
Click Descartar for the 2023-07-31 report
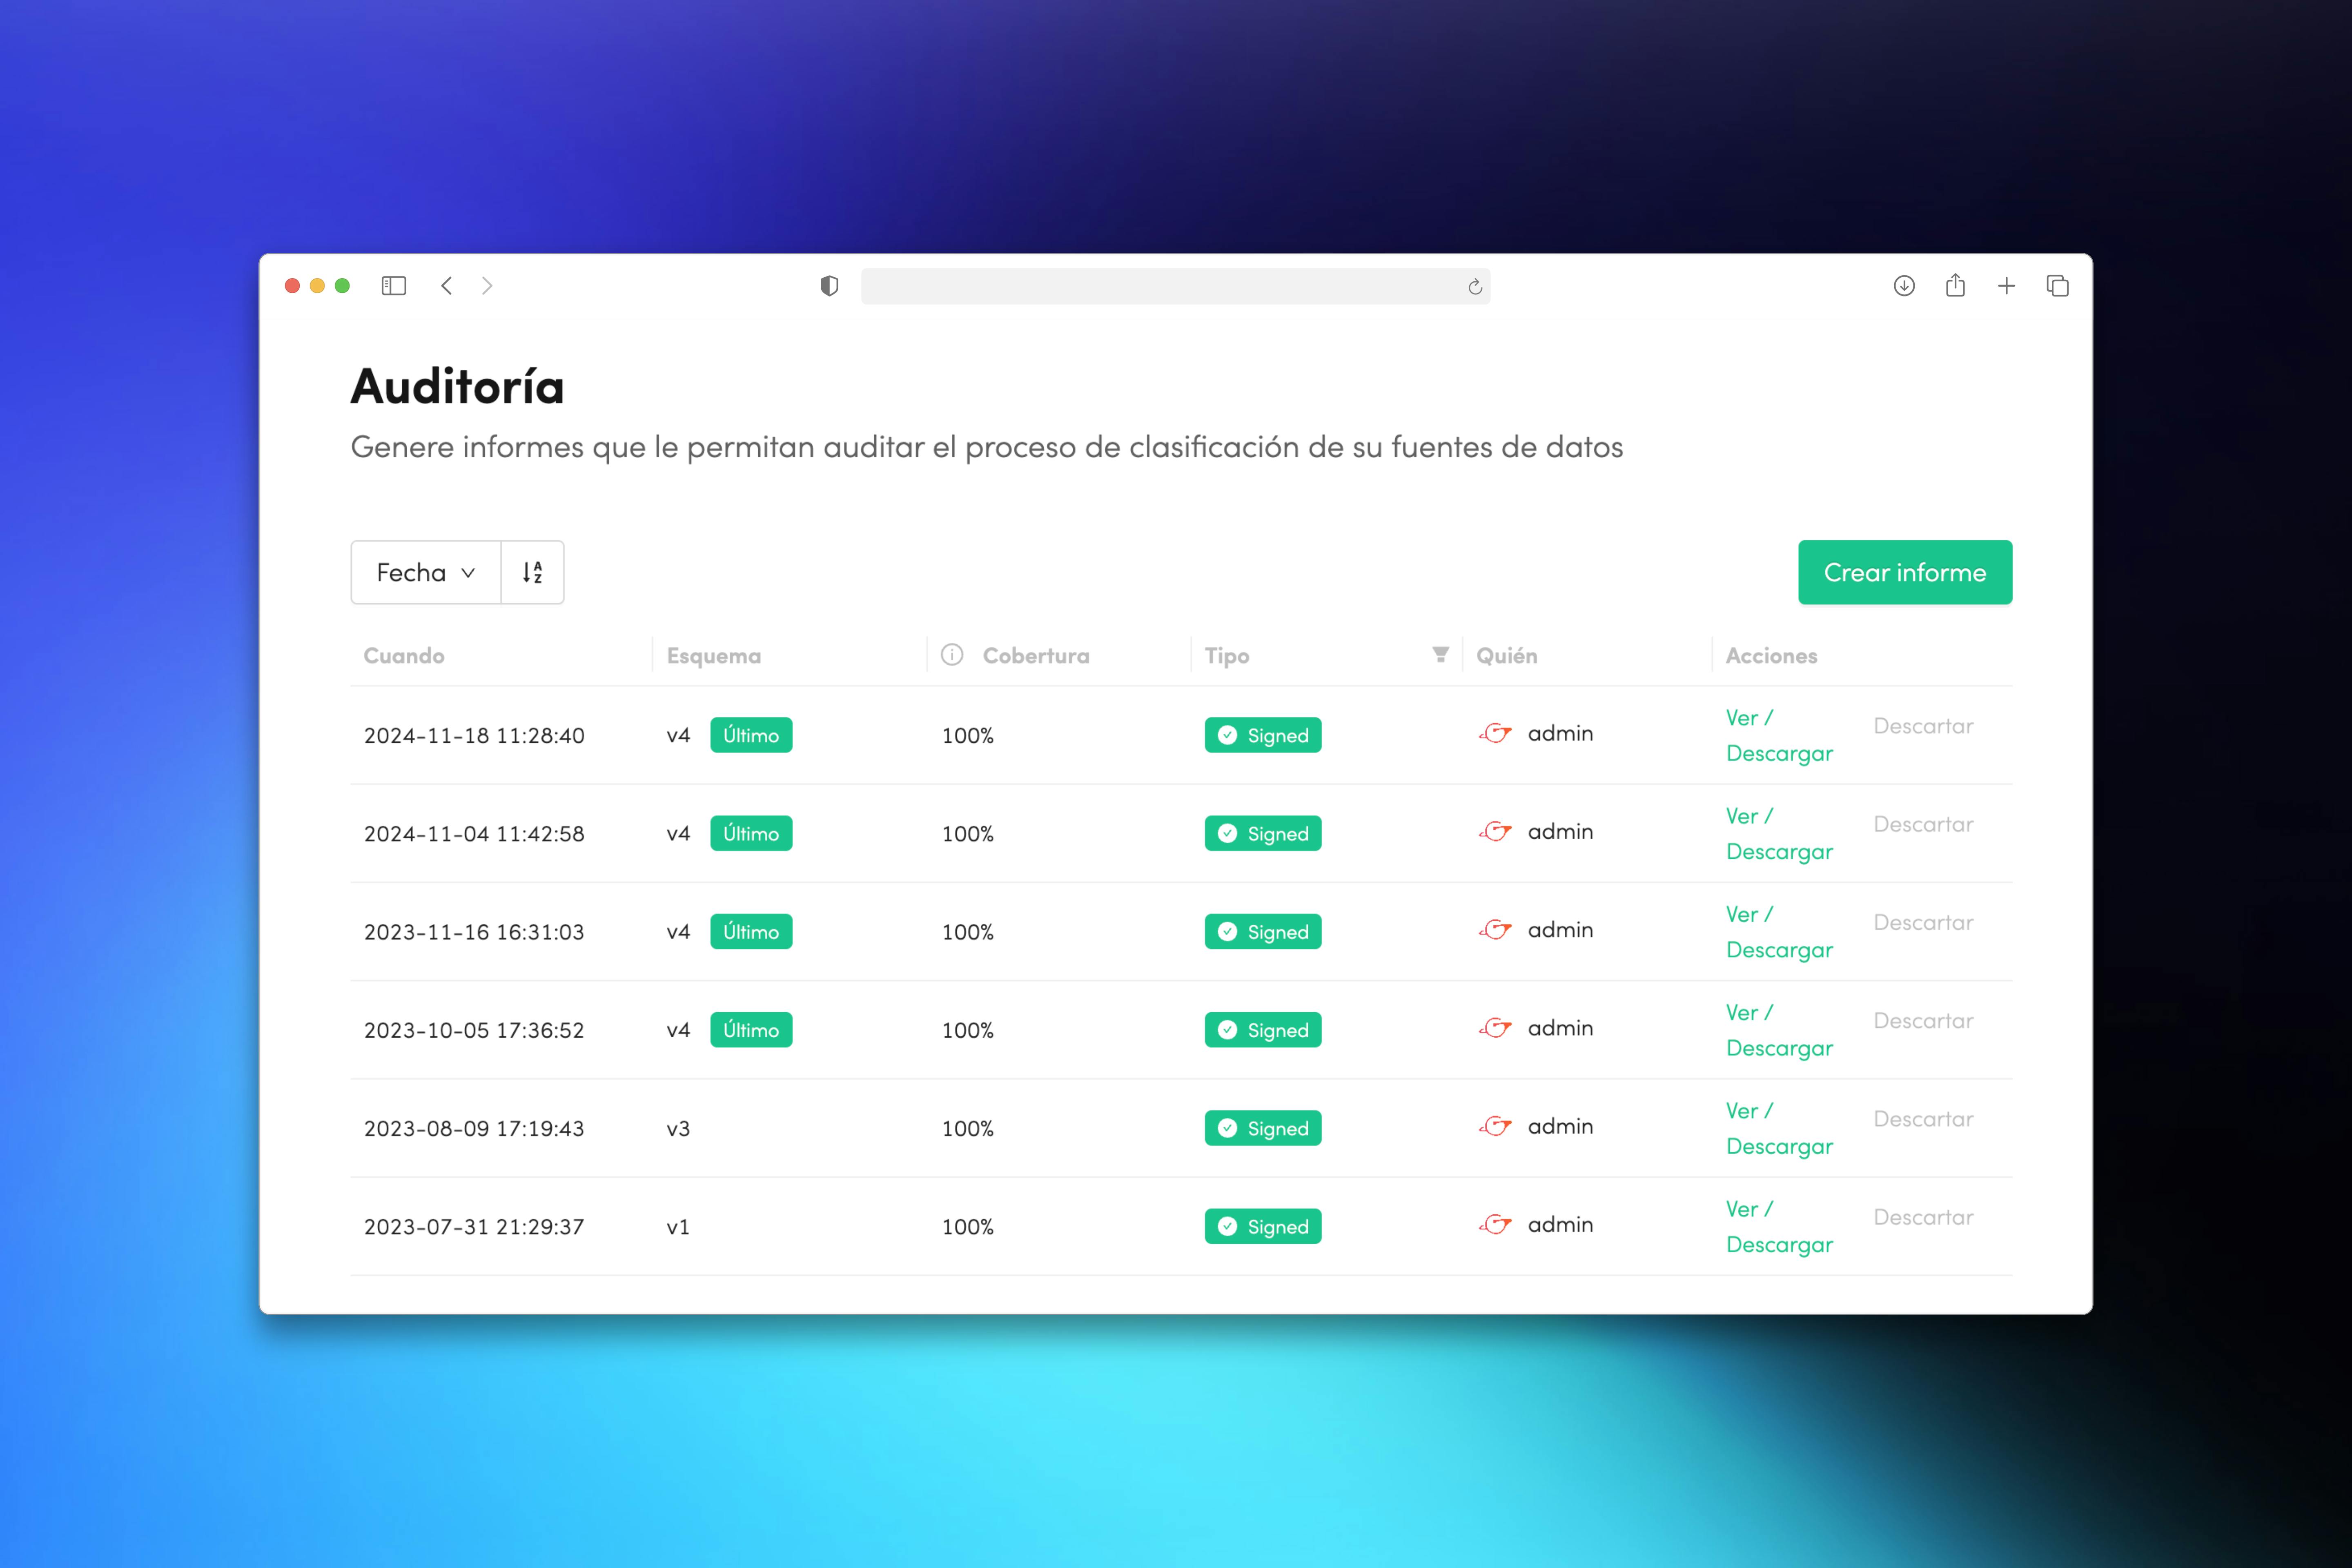[x=1922, y=1217]
